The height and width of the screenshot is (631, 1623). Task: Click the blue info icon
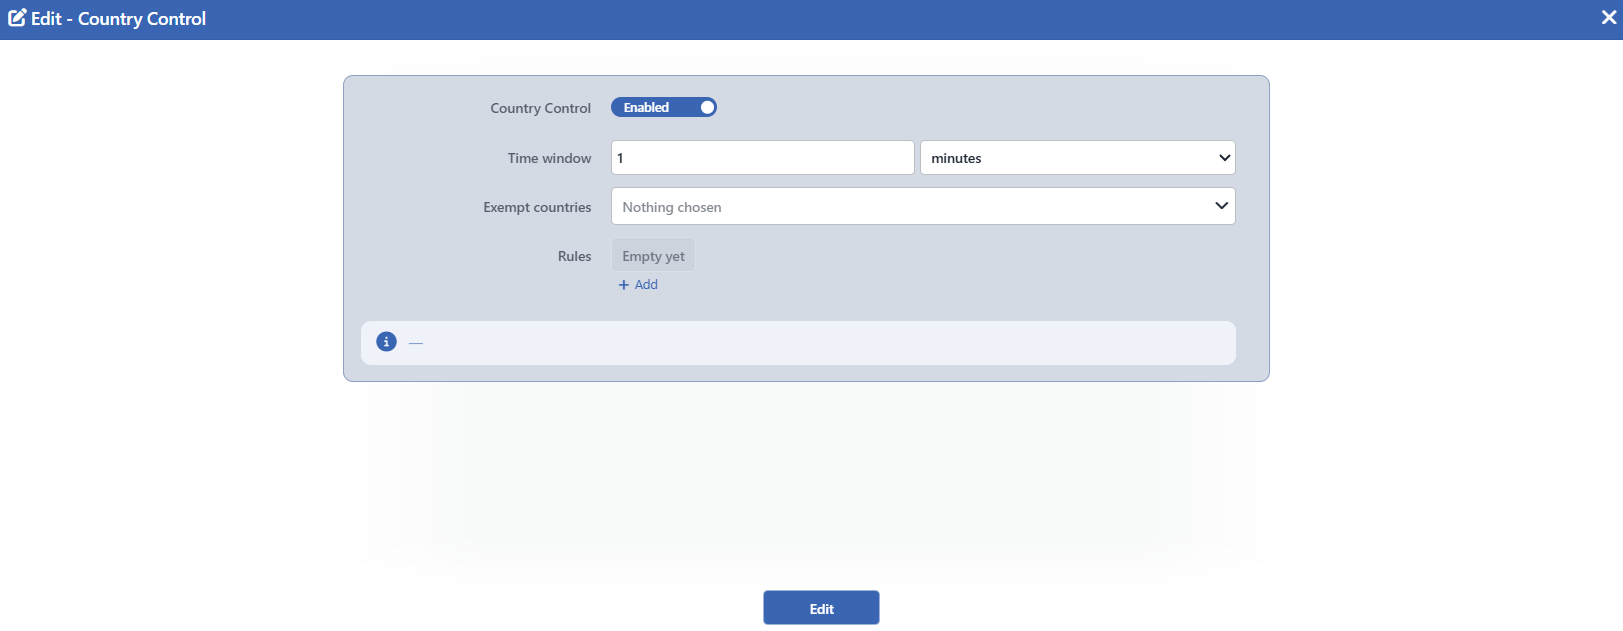point(386,342)
